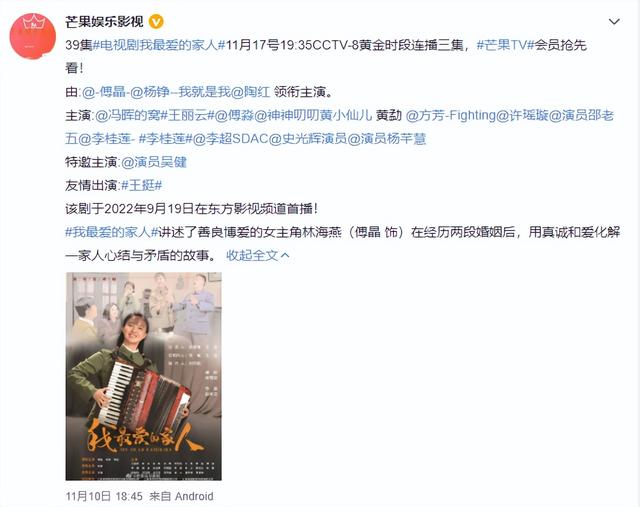Visit the @杨铮--我就是我 mention
The height and width of the screenshot is (507, 640).
pos(180,92)
